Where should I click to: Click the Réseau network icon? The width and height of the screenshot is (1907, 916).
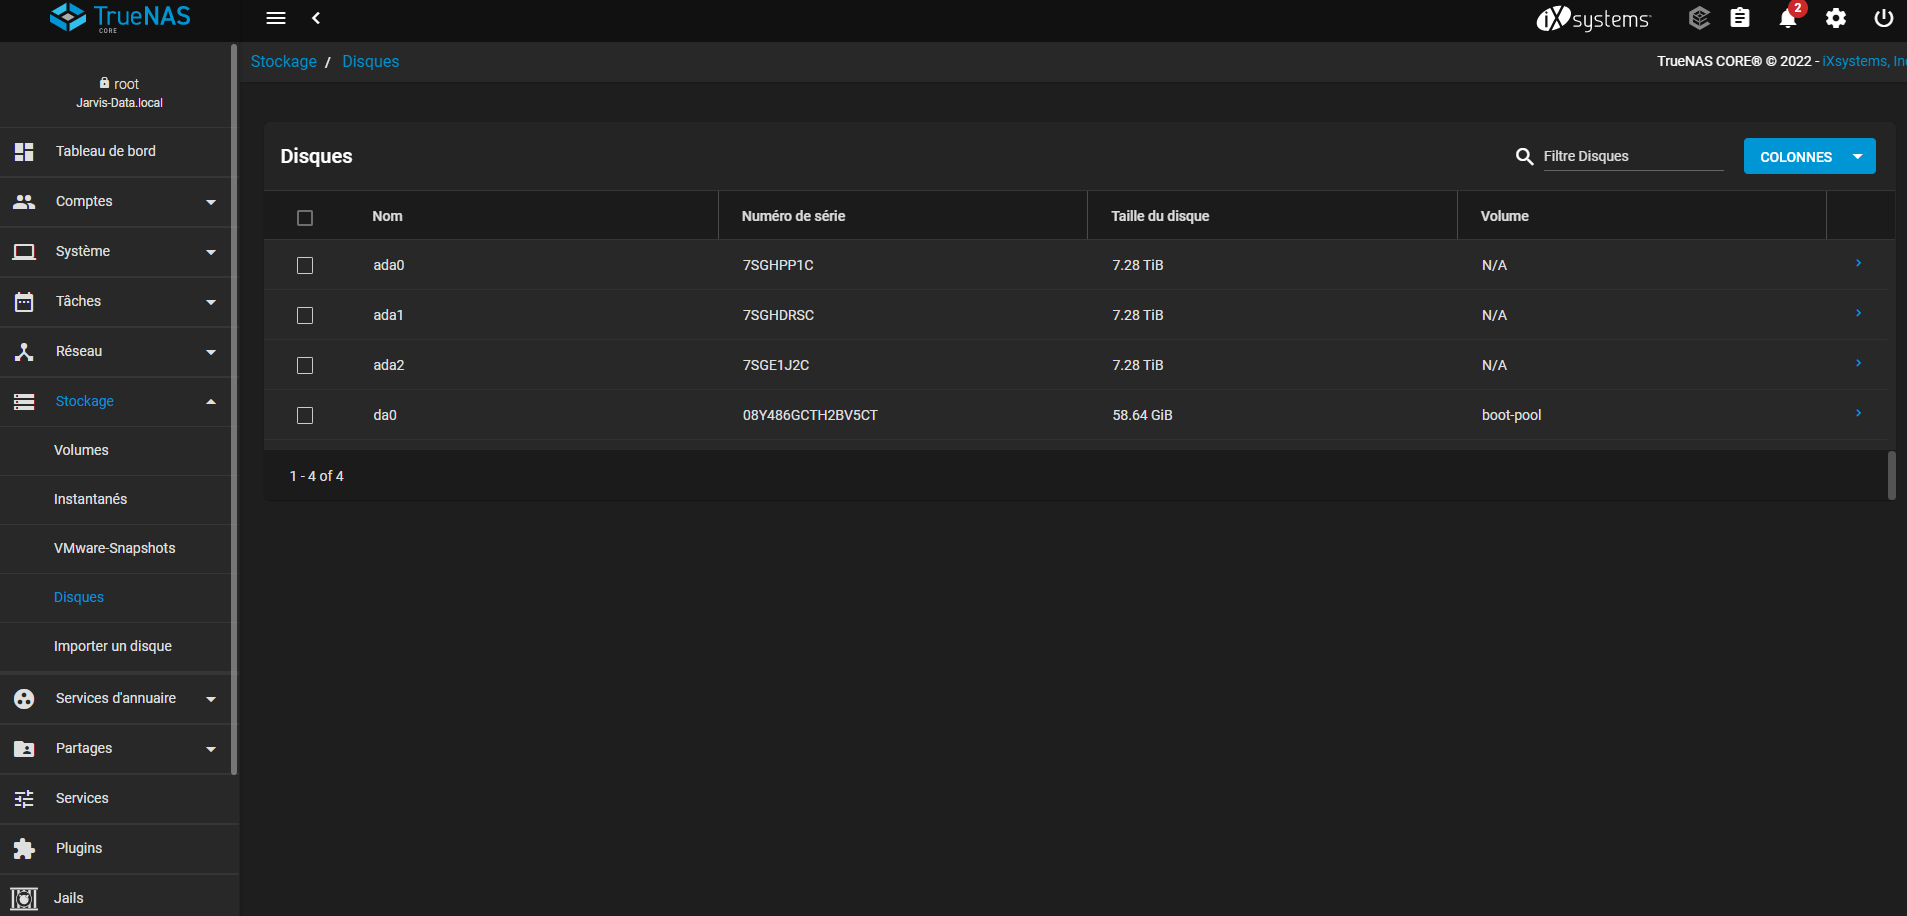point(24,351)
